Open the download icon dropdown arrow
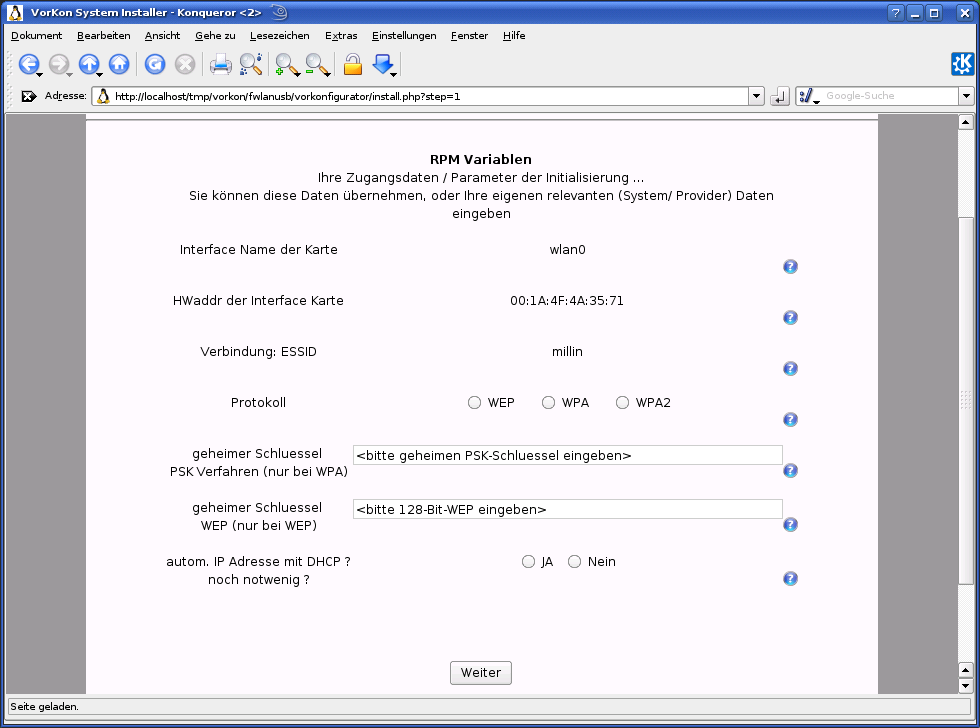 [393, 74]
